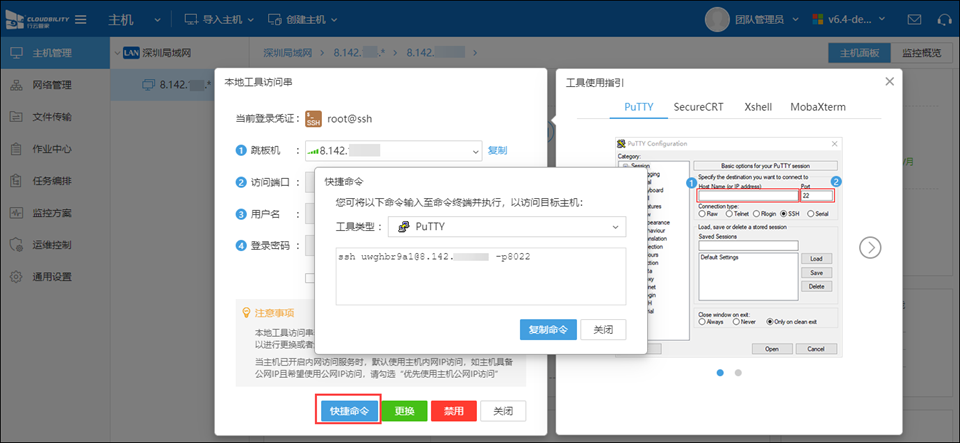Viewport: 960px width, 443px height.
Task: Click next arrow in the tool guide carousel
Action: pyautogui.click(x=870, y=247)
